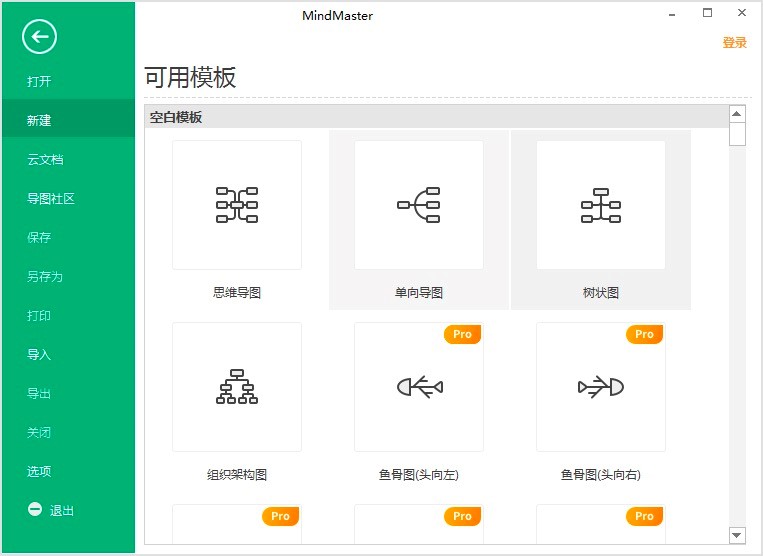Select 打印 from the sidebar

(39, 315)
